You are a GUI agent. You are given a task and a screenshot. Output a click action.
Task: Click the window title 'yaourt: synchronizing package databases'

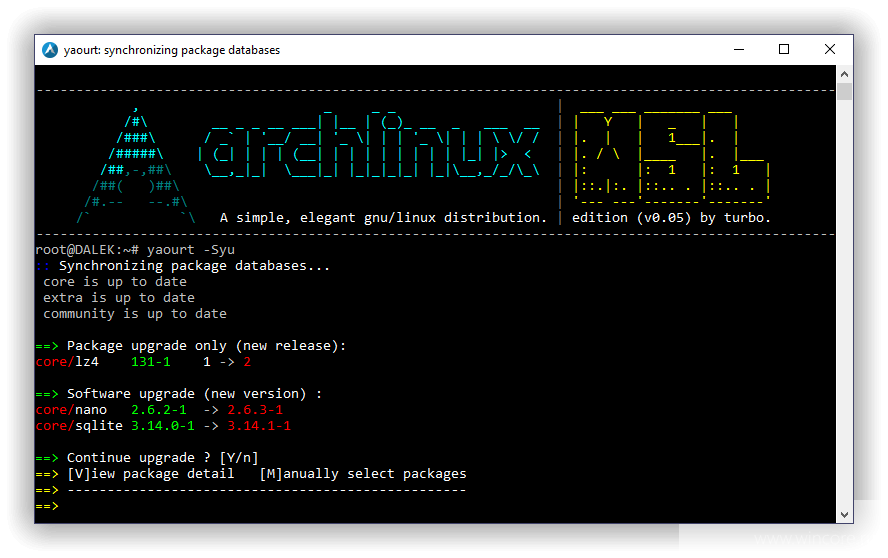172,50
